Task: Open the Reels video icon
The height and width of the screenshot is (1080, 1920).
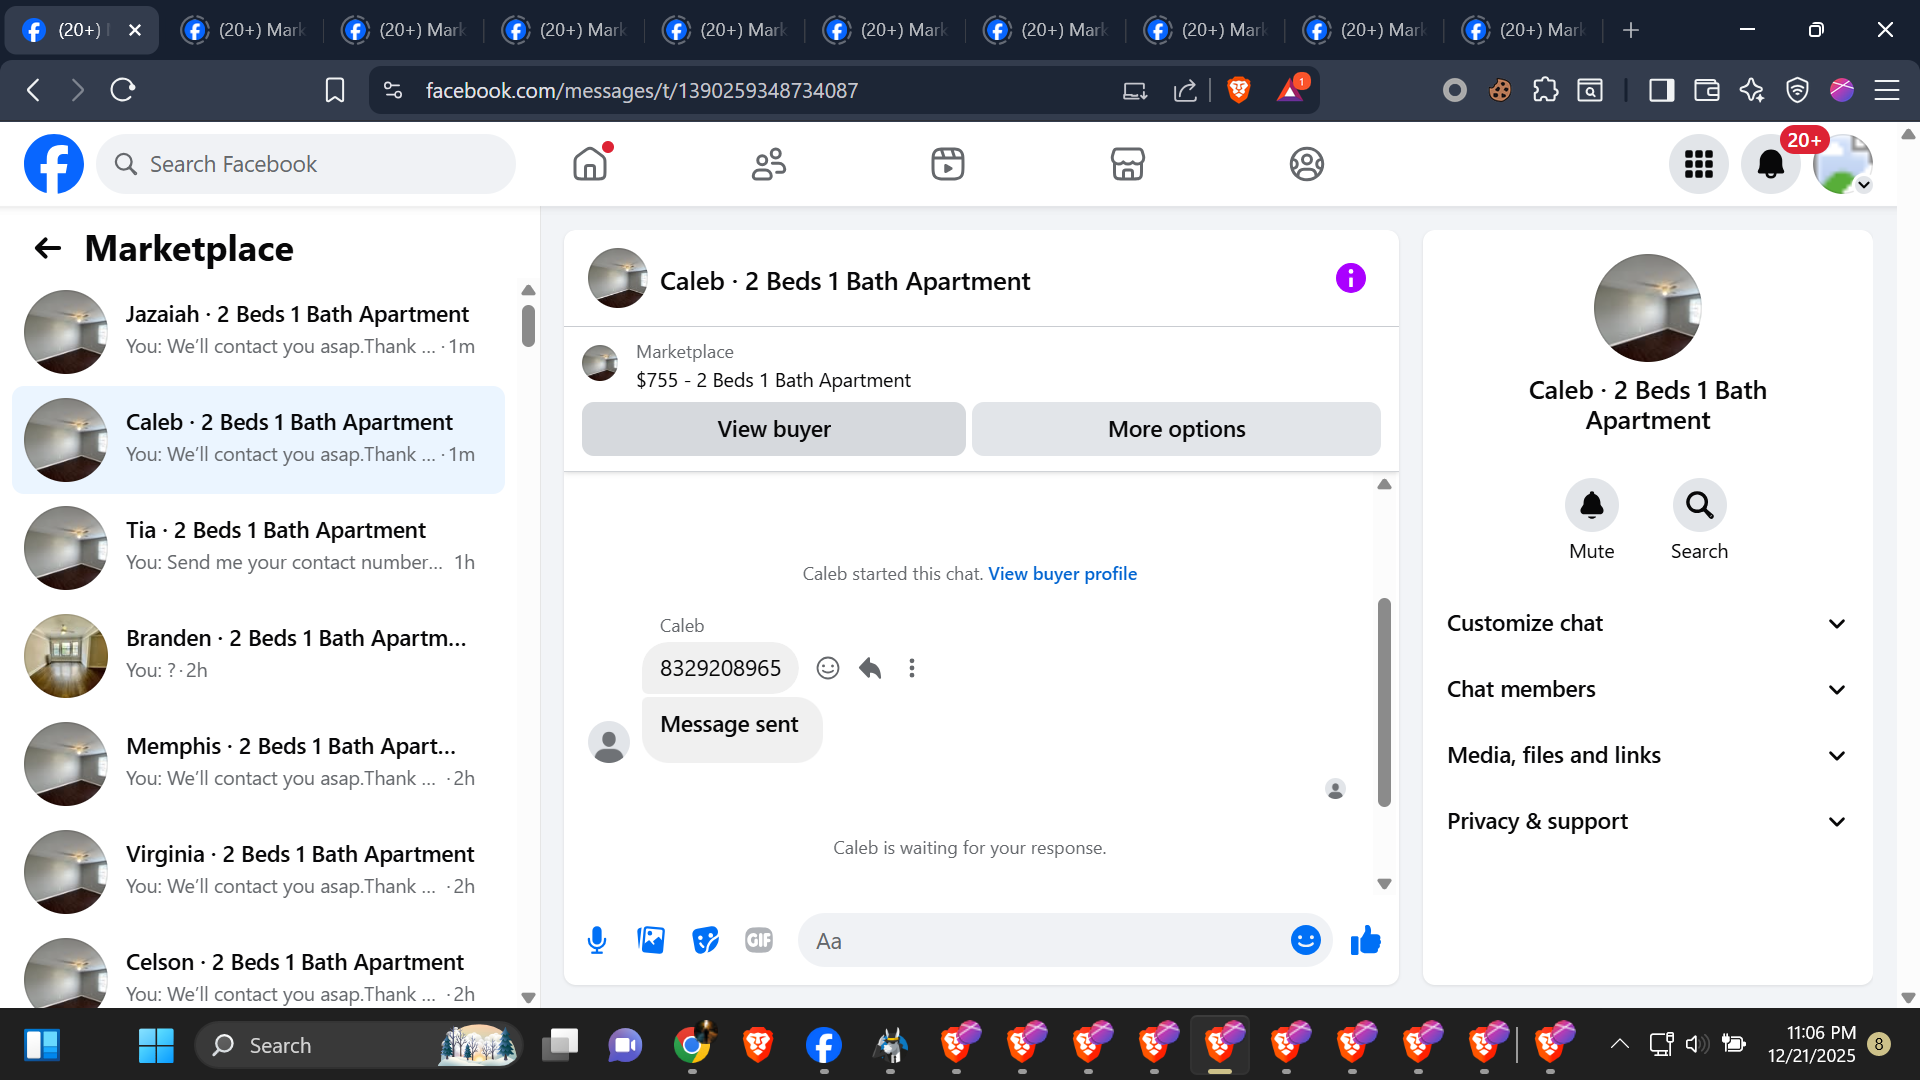Action: pyautogui.click(x=948, y=164)
